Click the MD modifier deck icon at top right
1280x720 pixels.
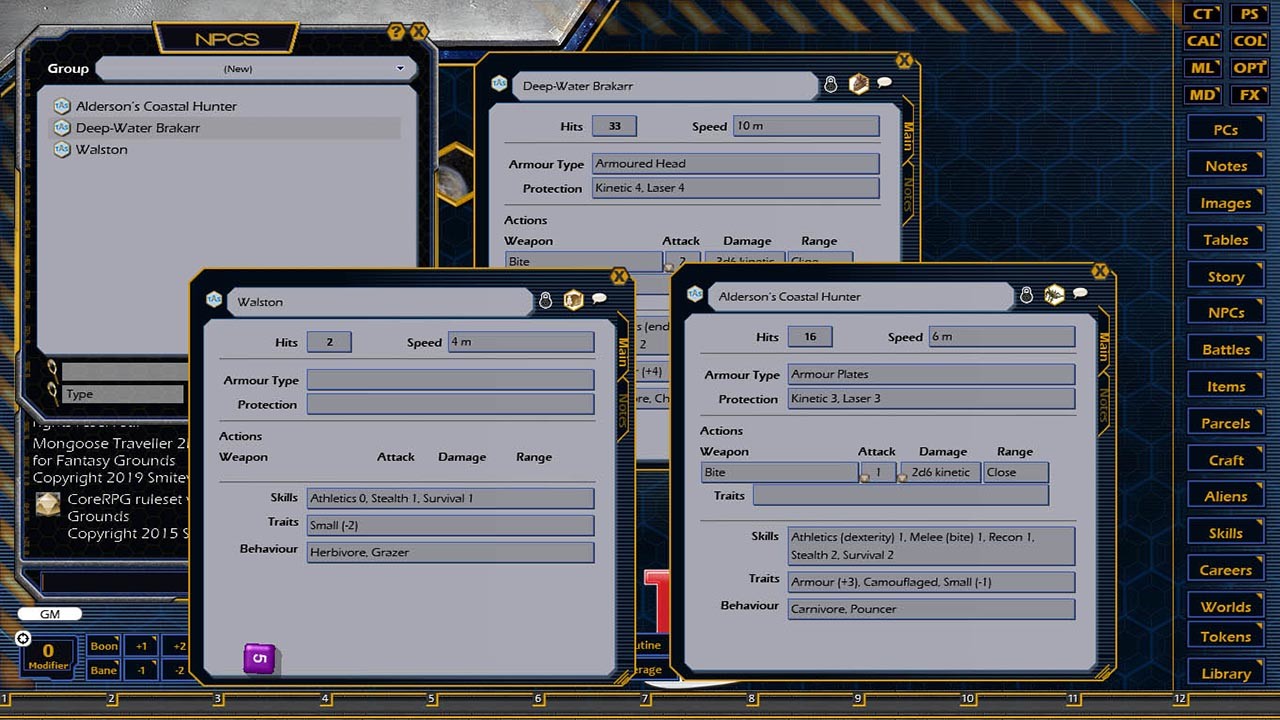tap(1201, 95)
